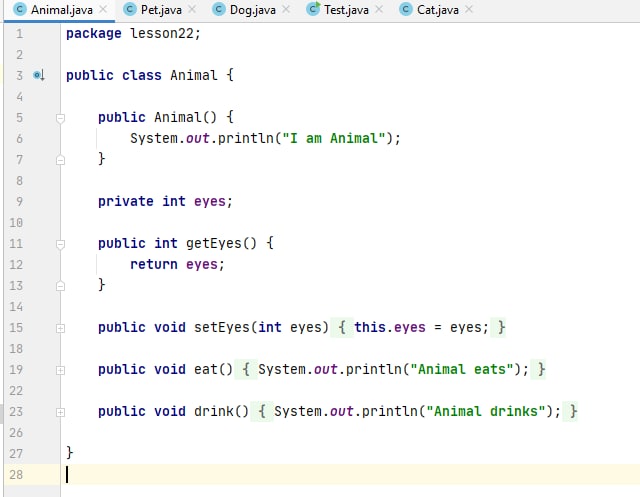Expand the folded eat() method at line 19

tap(60, 370)
